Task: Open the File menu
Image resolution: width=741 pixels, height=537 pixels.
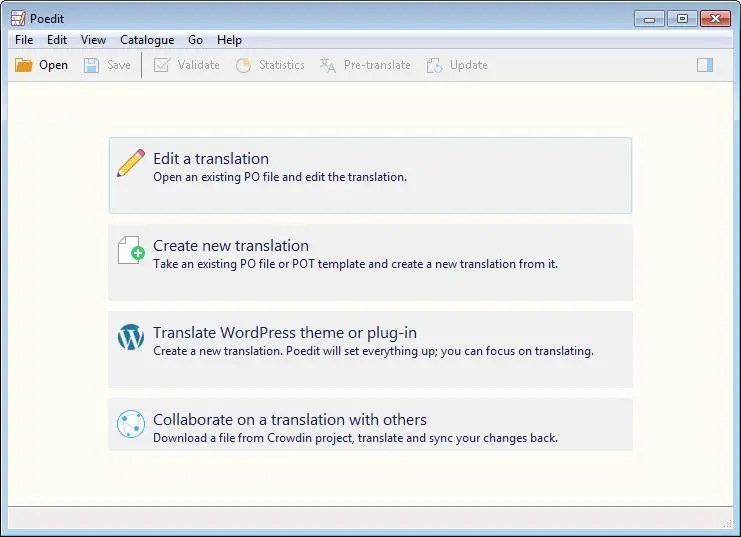Action: 24,40
